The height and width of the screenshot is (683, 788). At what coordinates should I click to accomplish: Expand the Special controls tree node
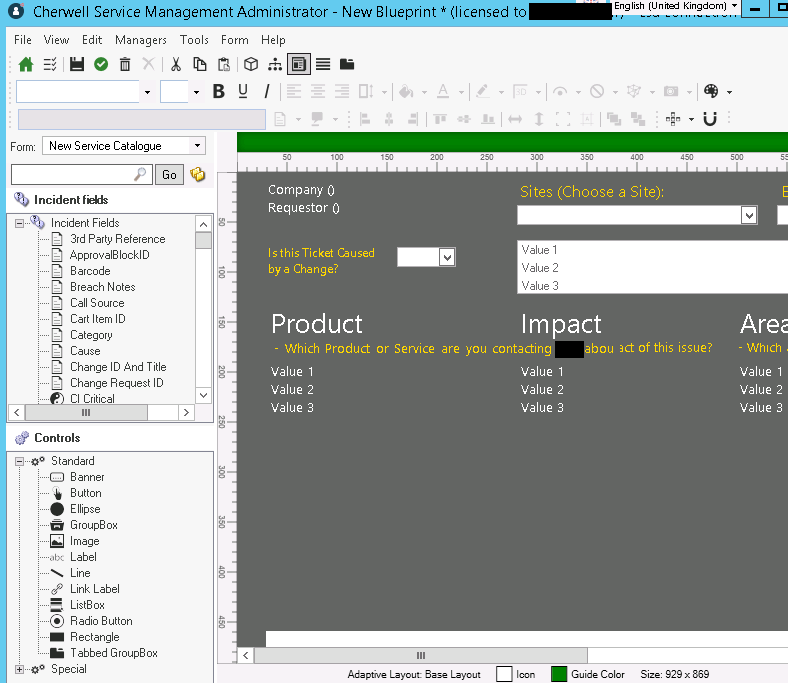(19, 669)
